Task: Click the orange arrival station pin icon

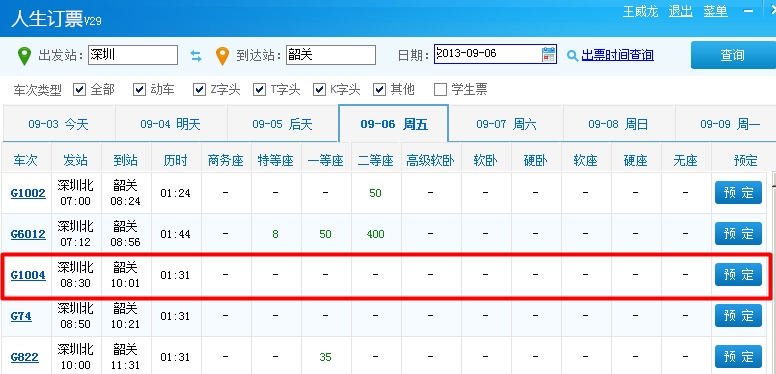Action: 223,56
